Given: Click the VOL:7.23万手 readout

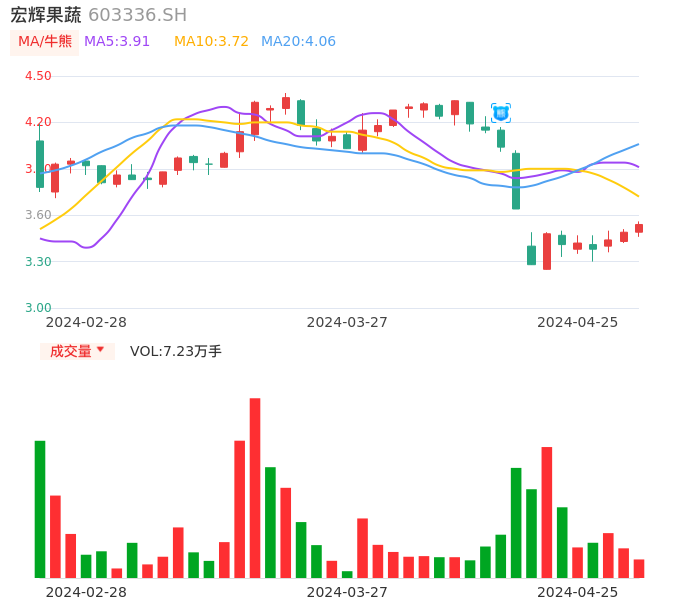Looking at the screenshot, I should pos(176,351).
